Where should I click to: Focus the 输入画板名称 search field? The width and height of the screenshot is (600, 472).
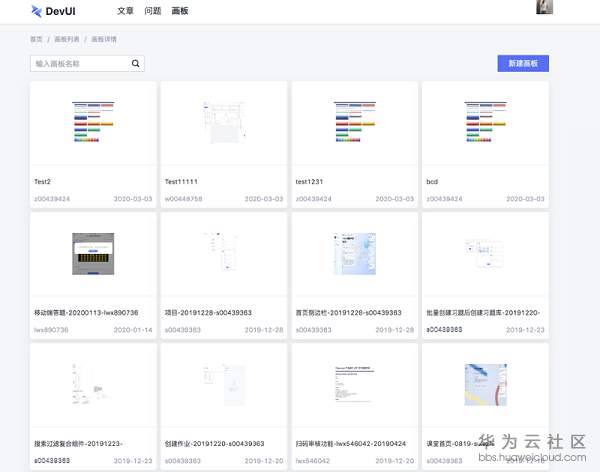click(x=87, y=64)
